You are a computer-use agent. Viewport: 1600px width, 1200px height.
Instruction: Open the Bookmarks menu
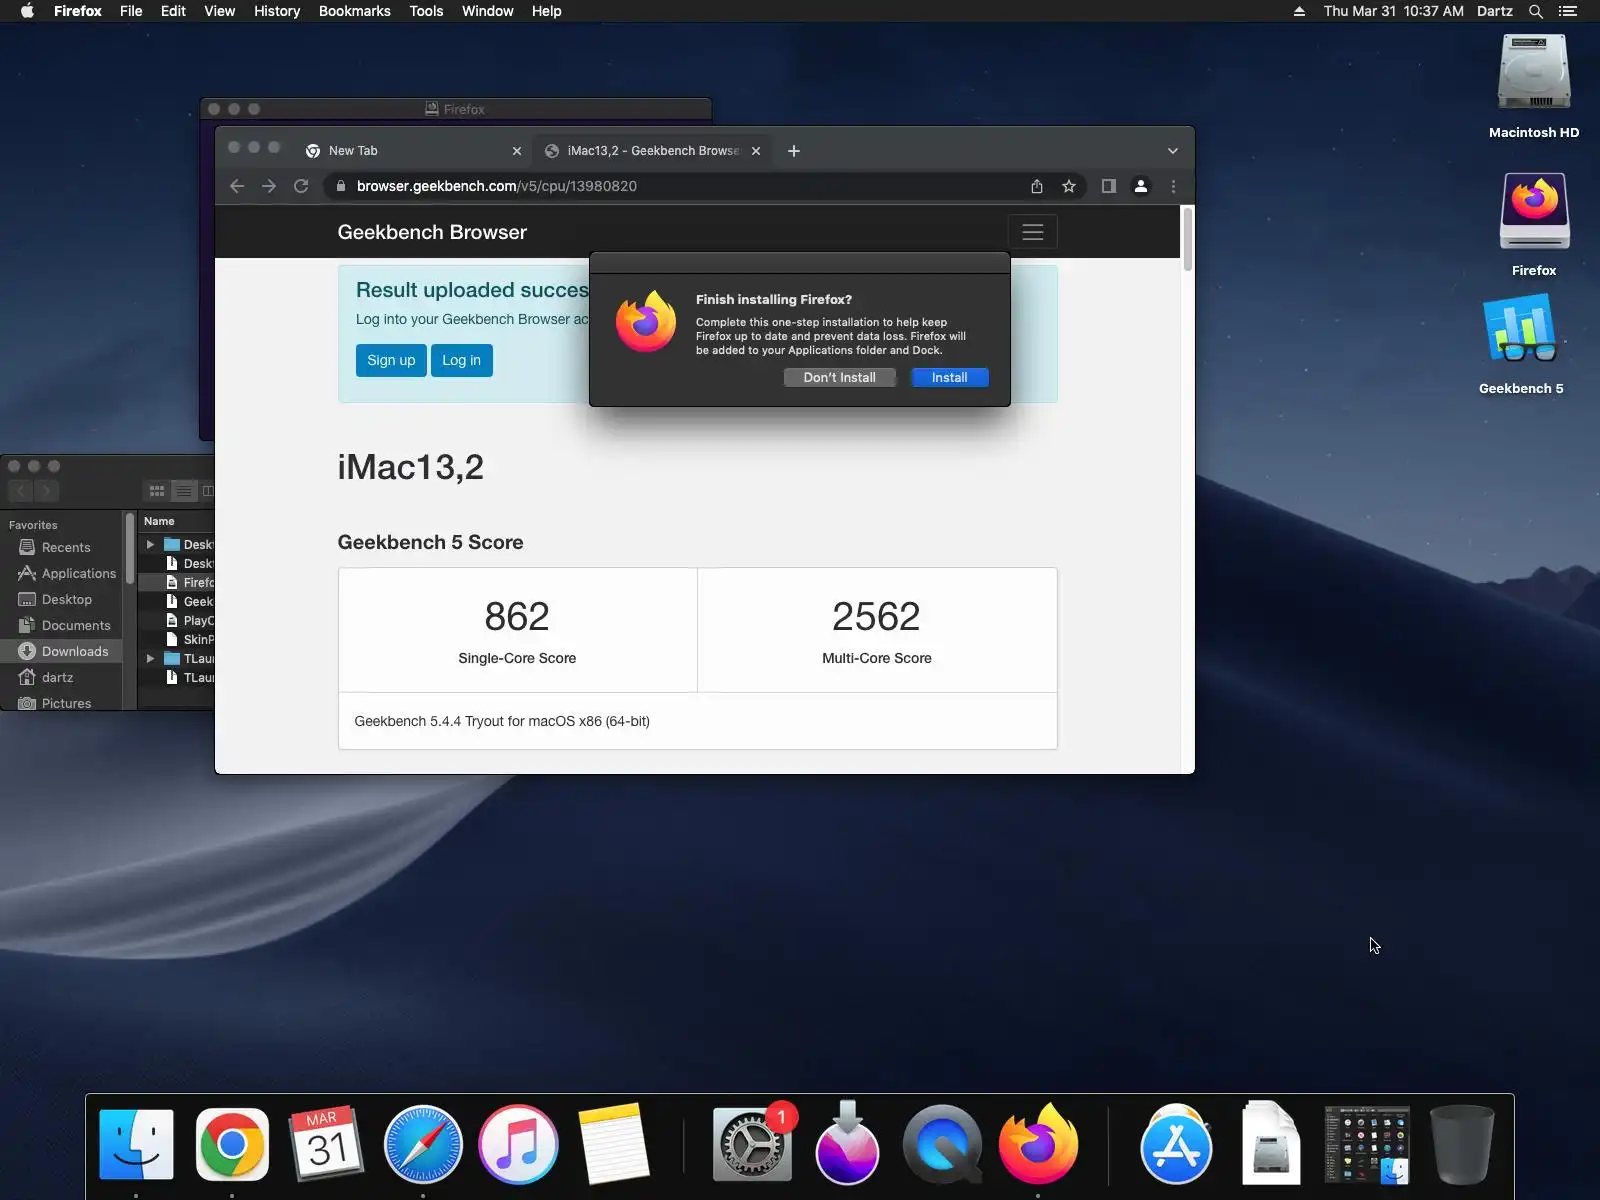point(355,11)
